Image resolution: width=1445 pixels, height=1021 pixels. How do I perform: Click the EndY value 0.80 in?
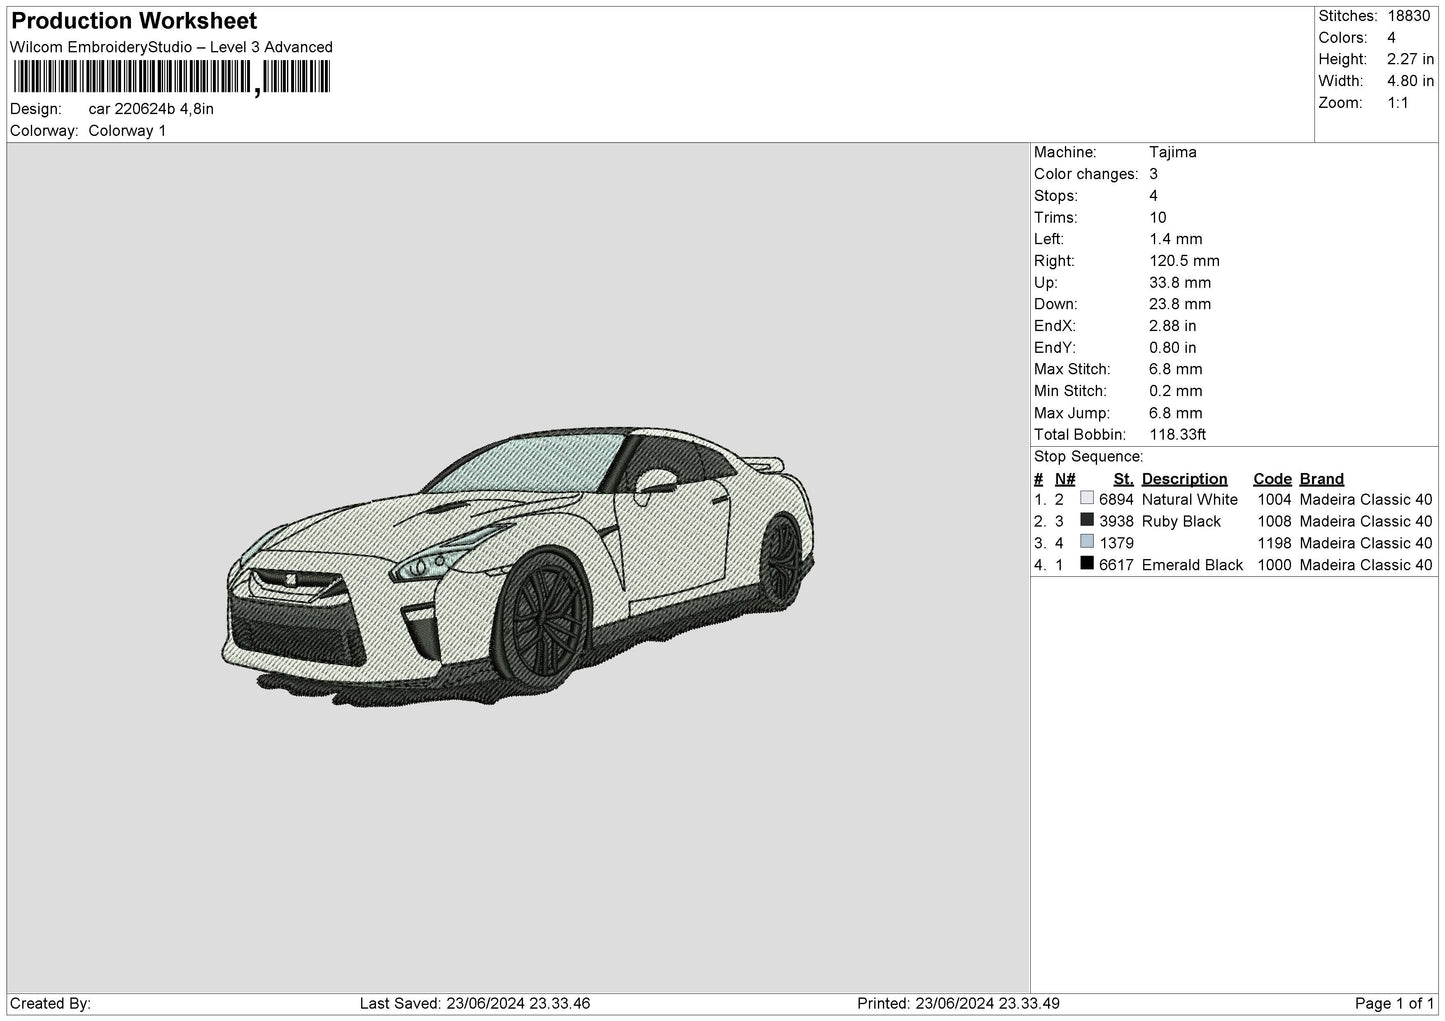pos(1173,348)
